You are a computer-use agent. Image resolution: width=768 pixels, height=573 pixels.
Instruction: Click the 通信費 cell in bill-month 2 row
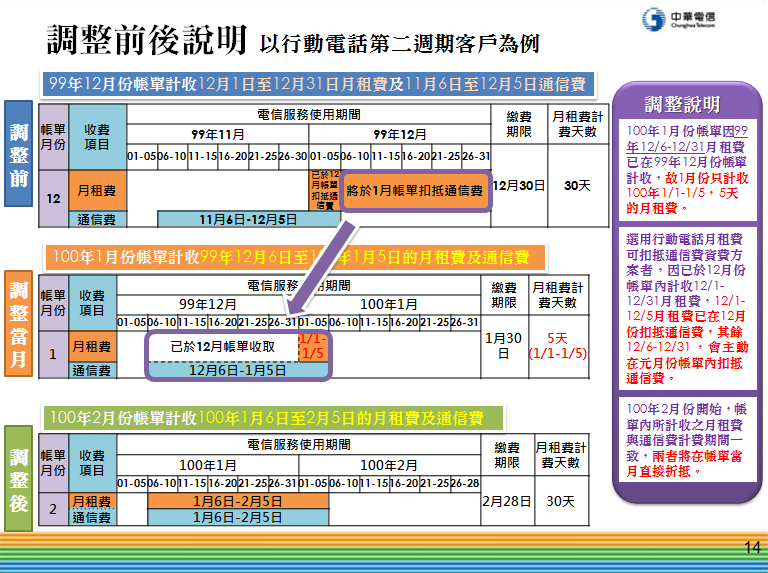[x=92, y=518]
